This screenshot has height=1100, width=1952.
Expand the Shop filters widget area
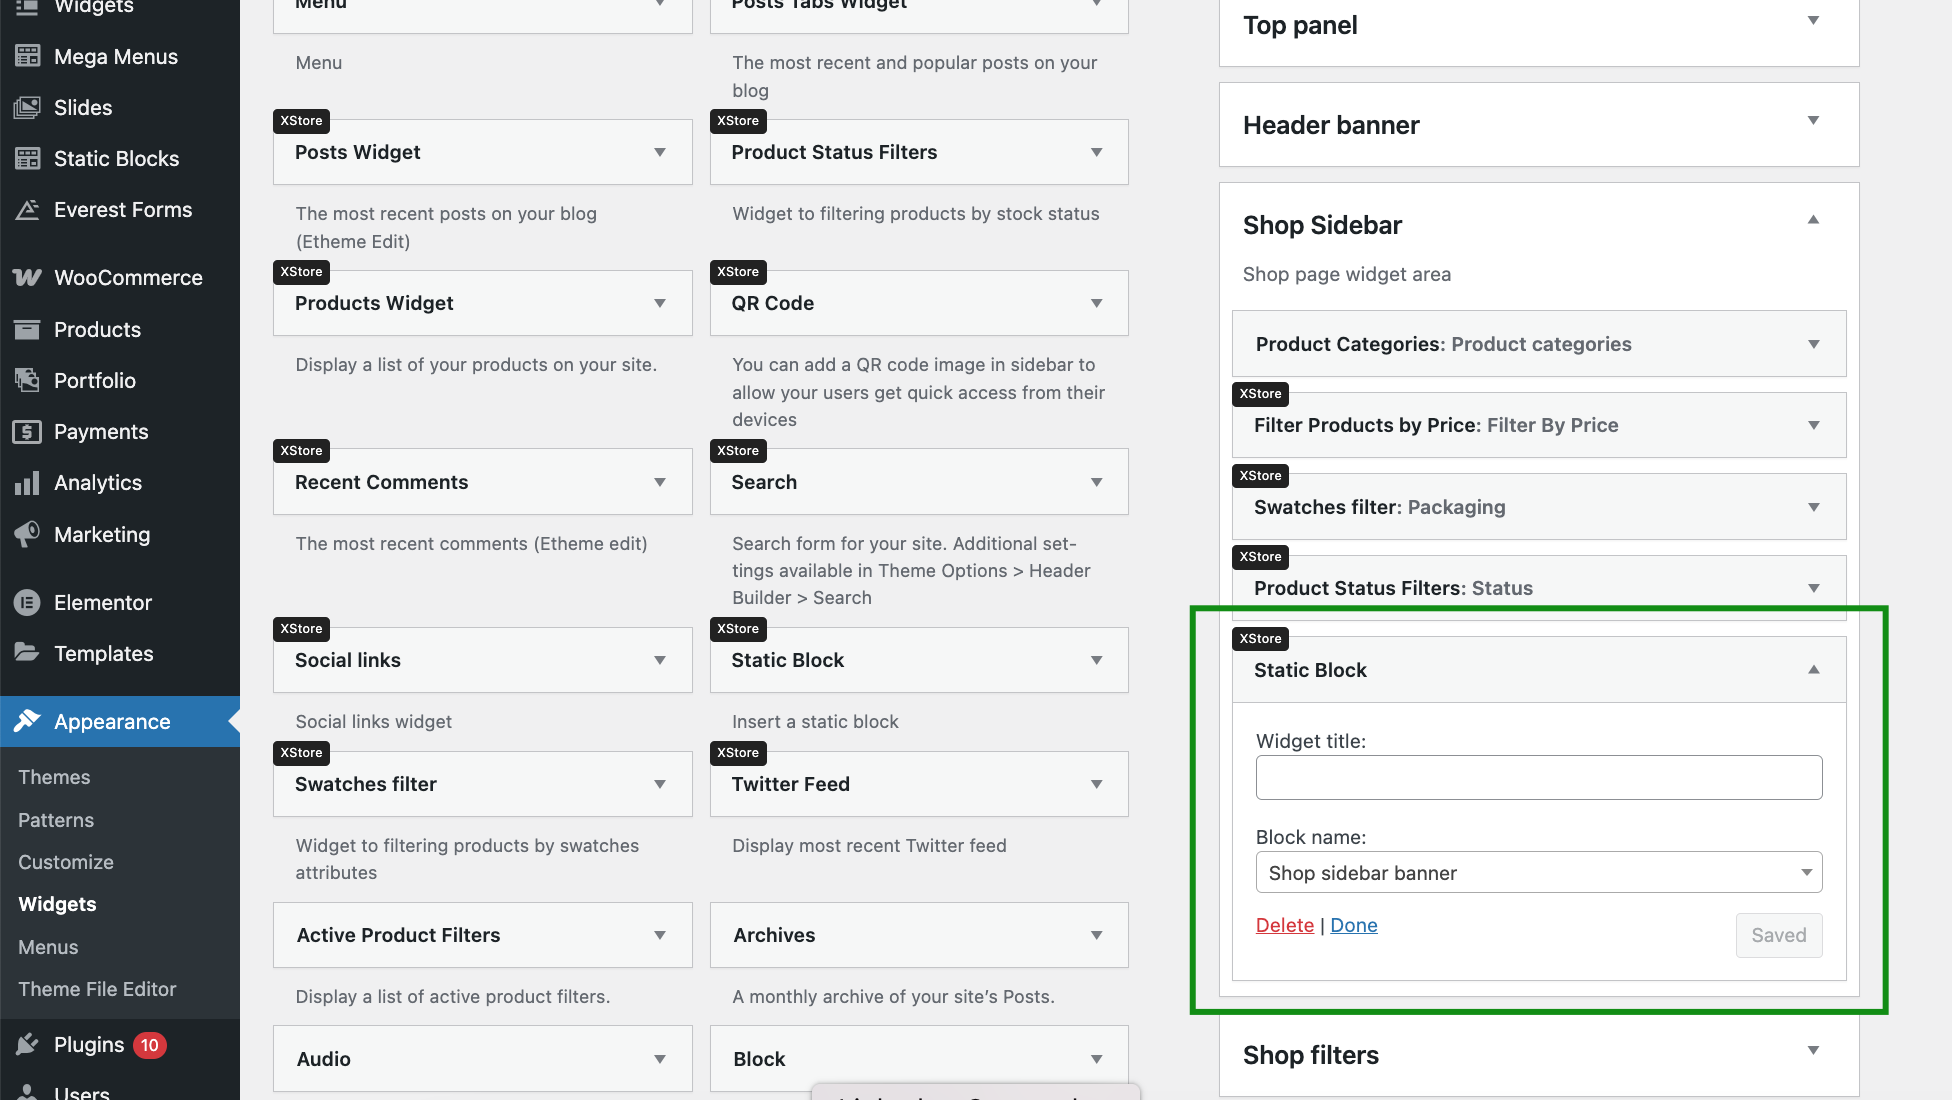1813,1050
